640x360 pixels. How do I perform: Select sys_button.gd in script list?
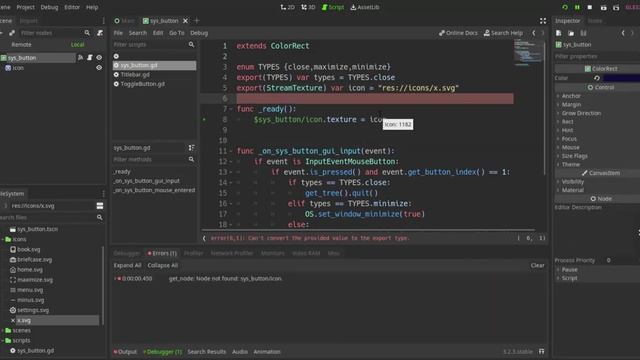[x=155, y=65]
